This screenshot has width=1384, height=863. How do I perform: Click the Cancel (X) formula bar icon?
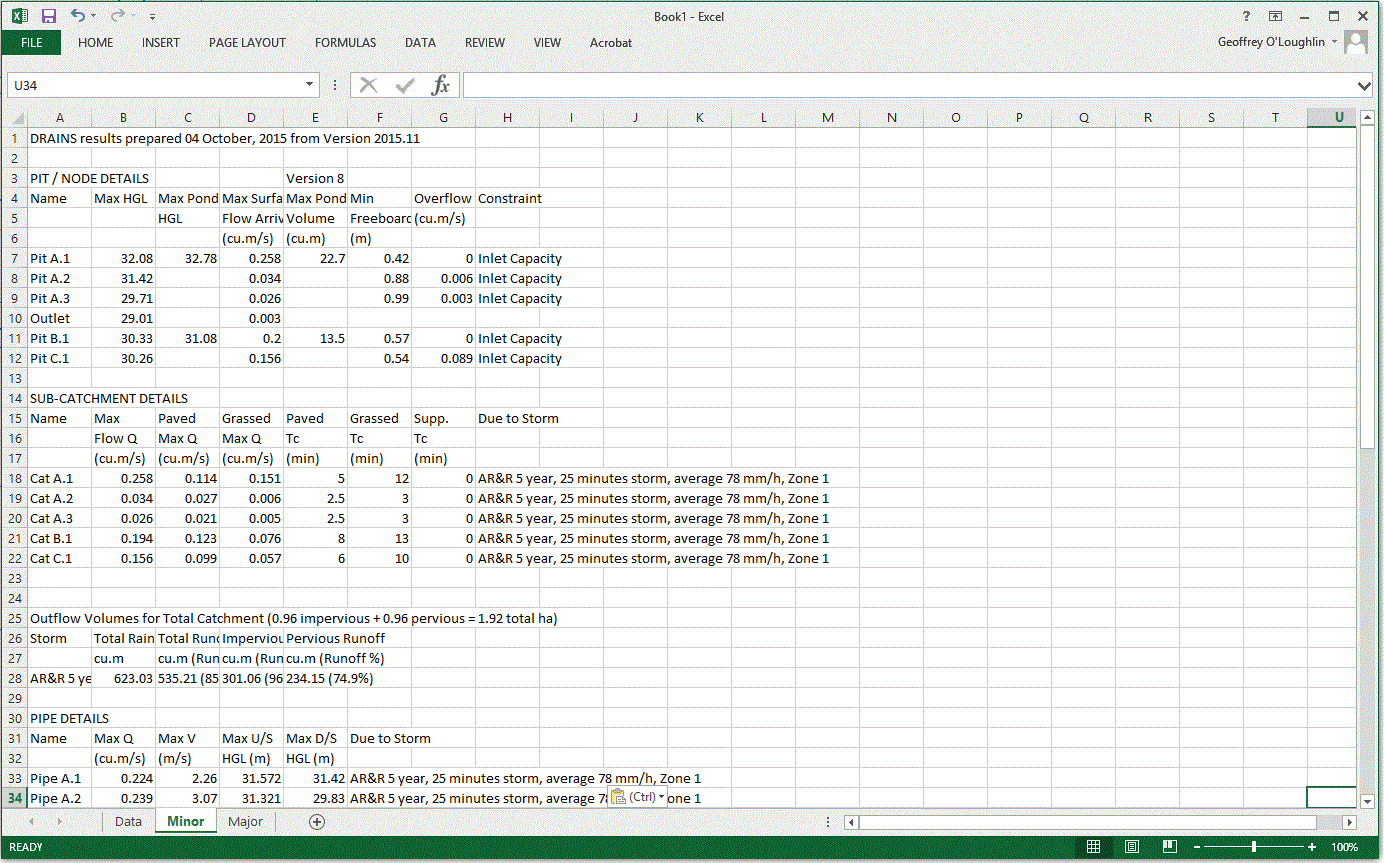369,86
